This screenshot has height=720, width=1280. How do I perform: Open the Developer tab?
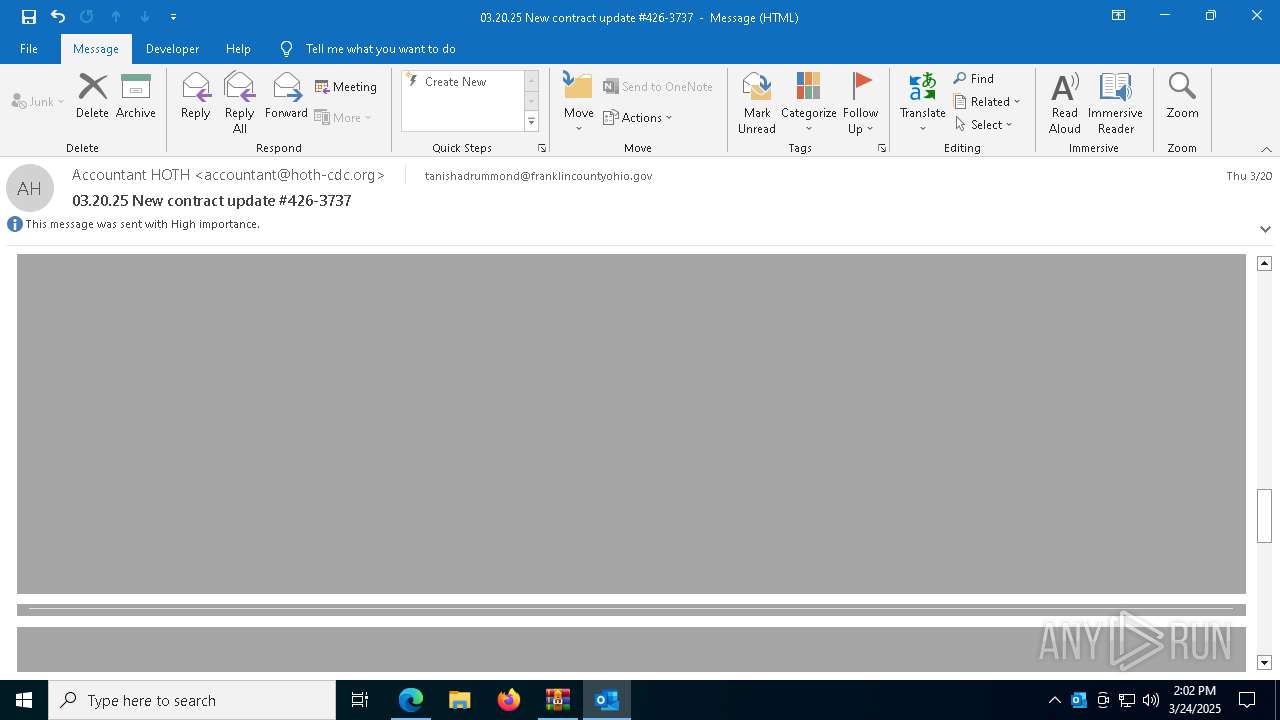click(172, 49)
